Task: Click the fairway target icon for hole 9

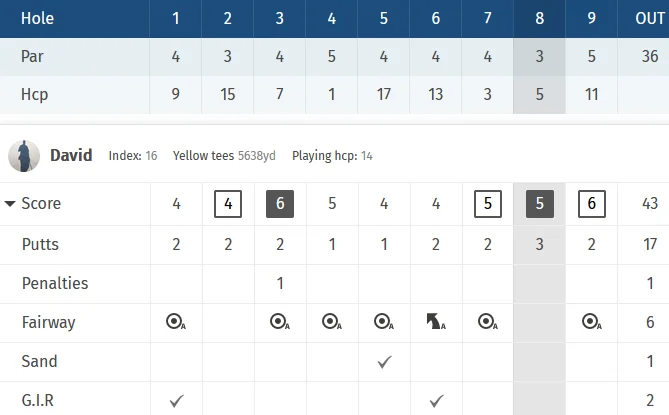Action: click(x=592, y=322)
